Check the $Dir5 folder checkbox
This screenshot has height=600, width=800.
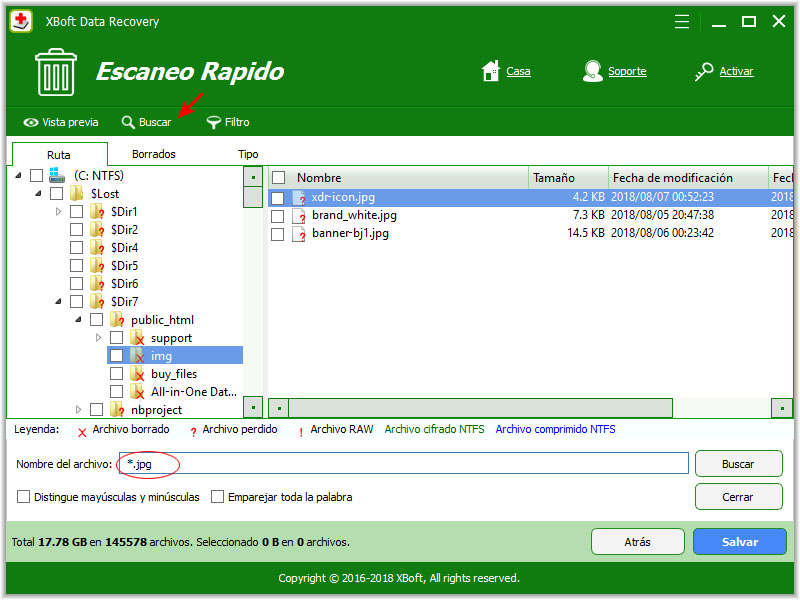pyautogui.click(x=77, y=266)
